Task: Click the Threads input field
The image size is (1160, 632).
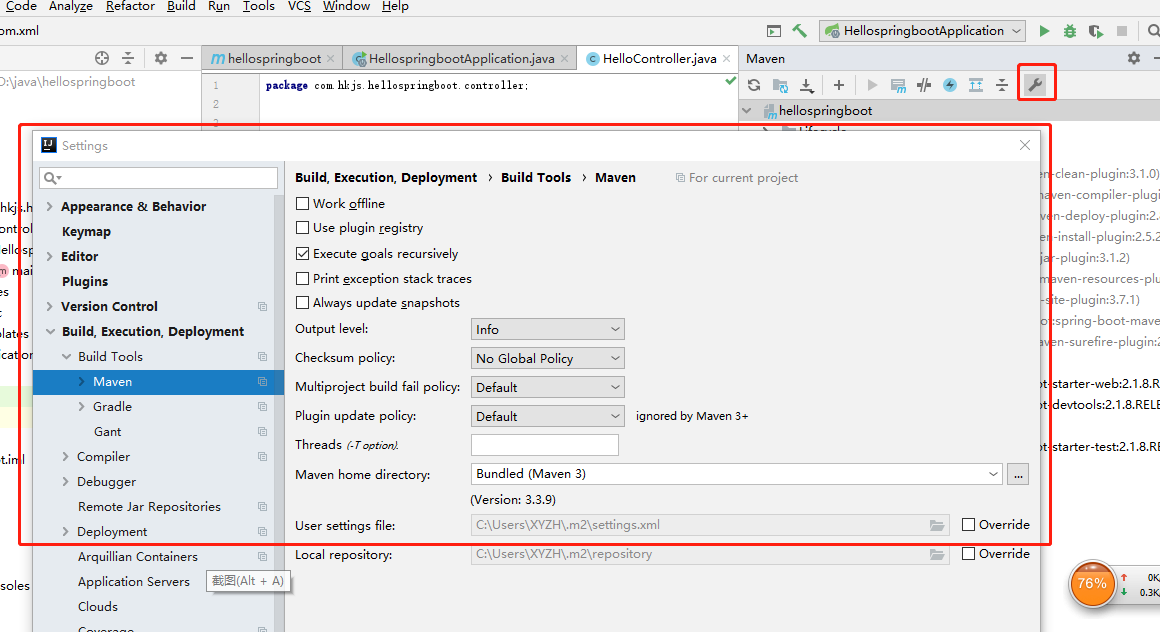Action: point(544,445)
